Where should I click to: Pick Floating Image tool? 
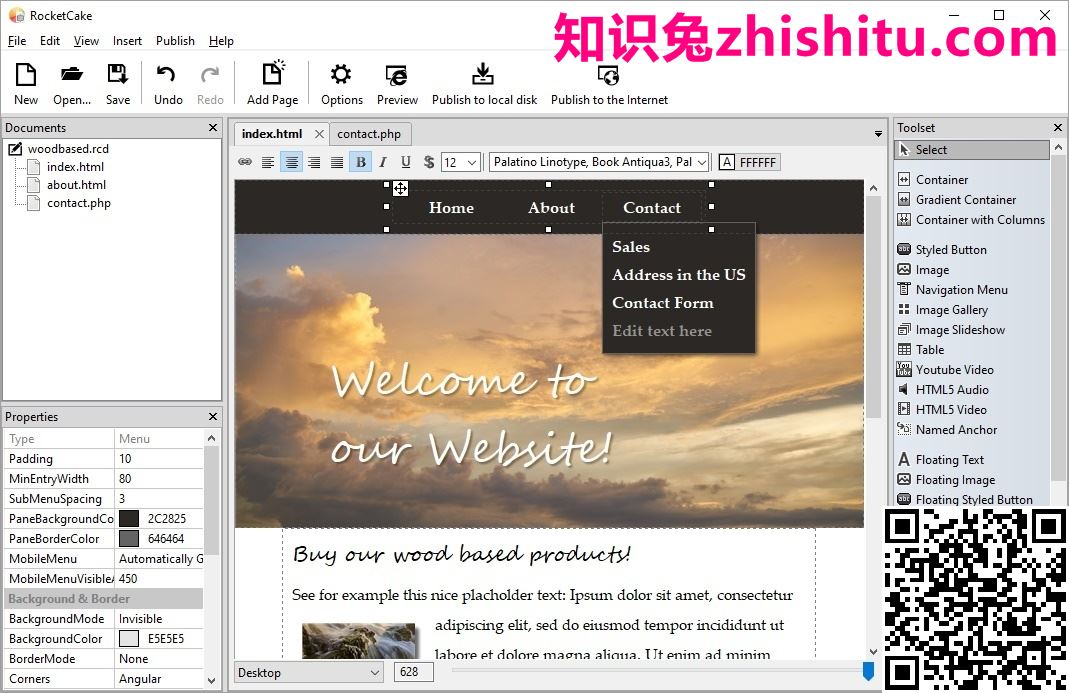pos(946,480)
